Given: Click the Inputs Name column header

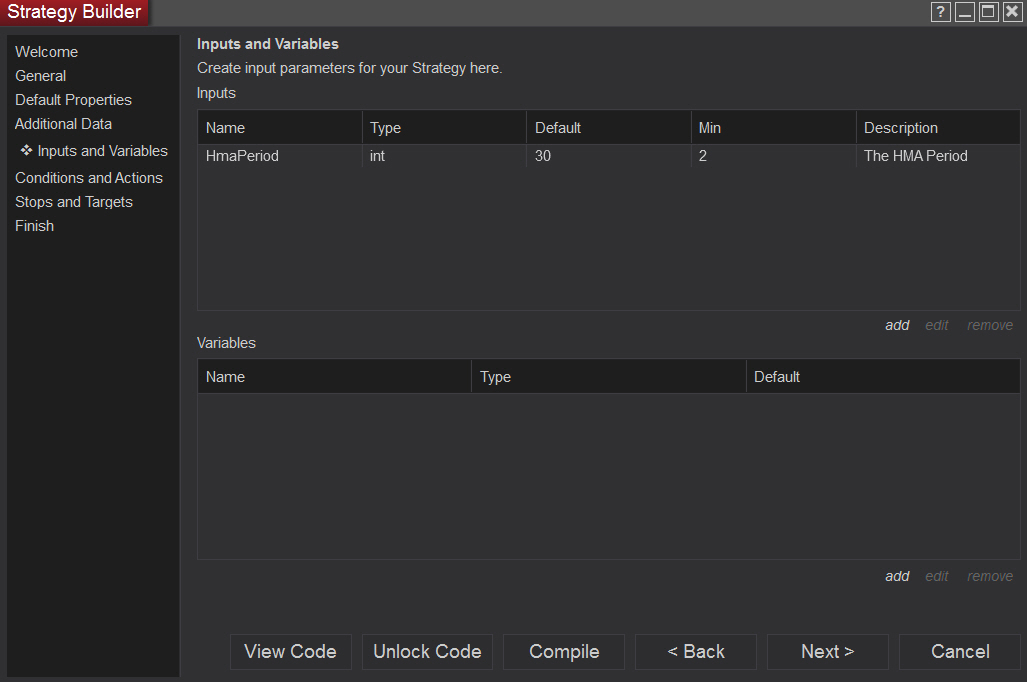Looking at the screenshot, I should 226,128.
